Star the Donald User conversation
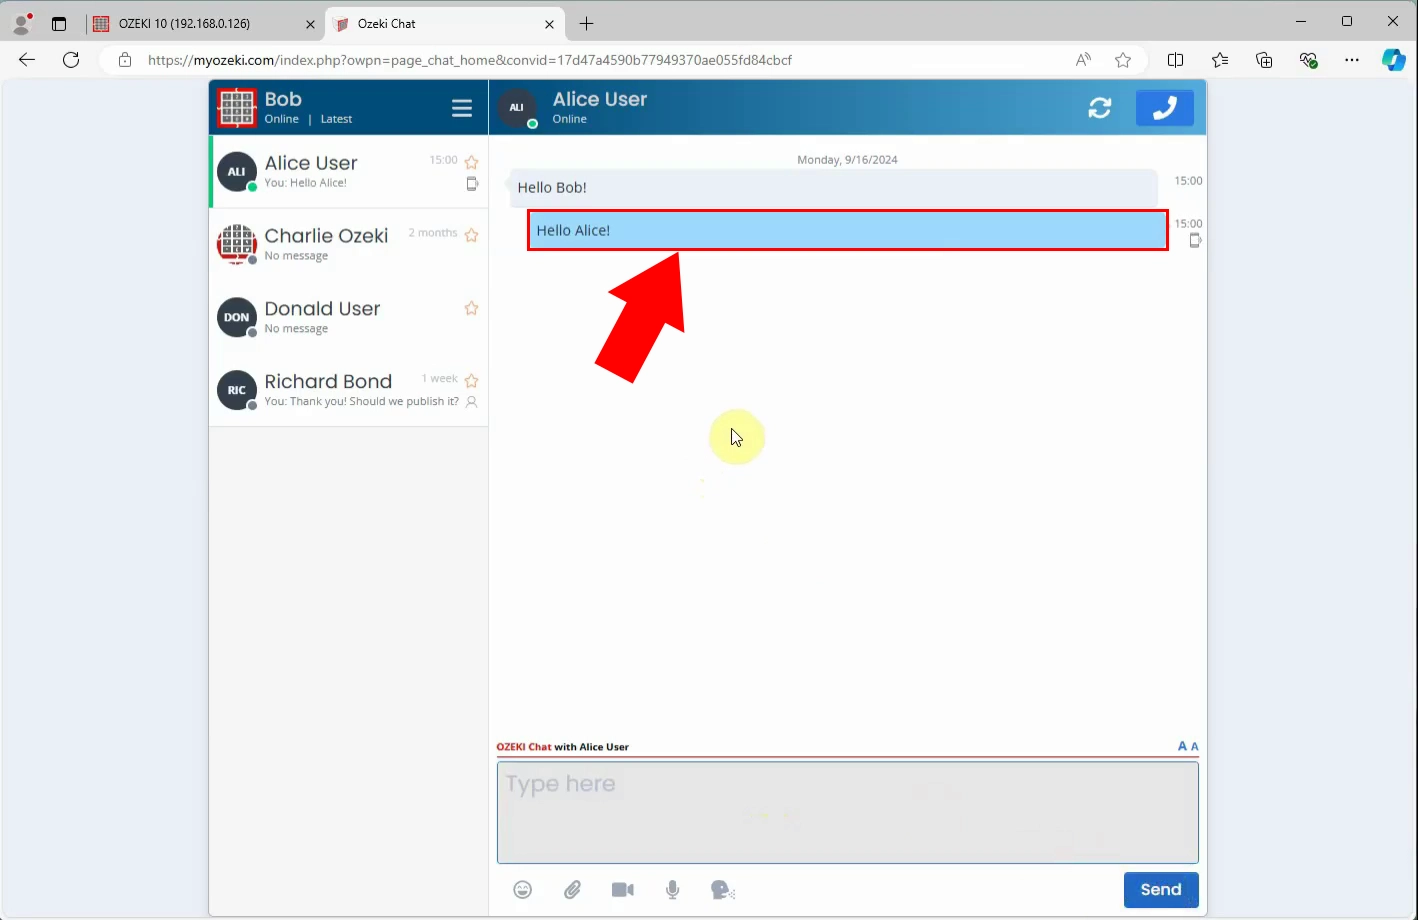 pyautogui.click(x=471, y=308)
